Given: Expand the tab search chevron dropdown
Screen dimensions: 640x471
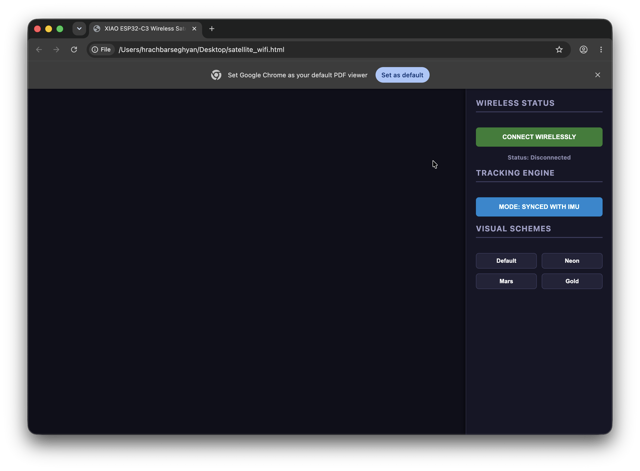Looking at the screenshot, I should (79, 29).
